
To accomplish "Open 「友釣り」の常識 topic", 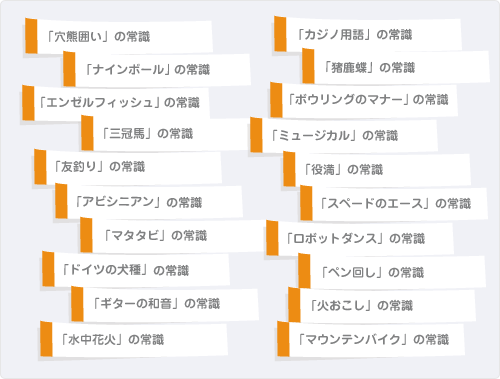I will (128, 167).
